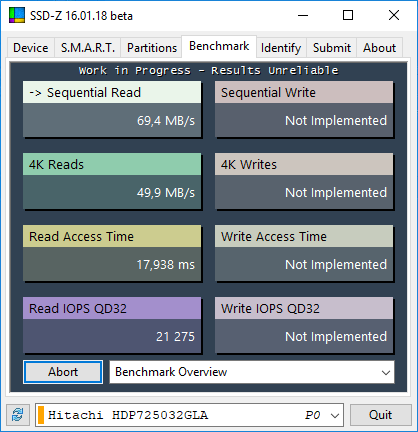Select the Sequential Read benchmark tile
This screenshot has height=432, width=418.
(112, 109)
